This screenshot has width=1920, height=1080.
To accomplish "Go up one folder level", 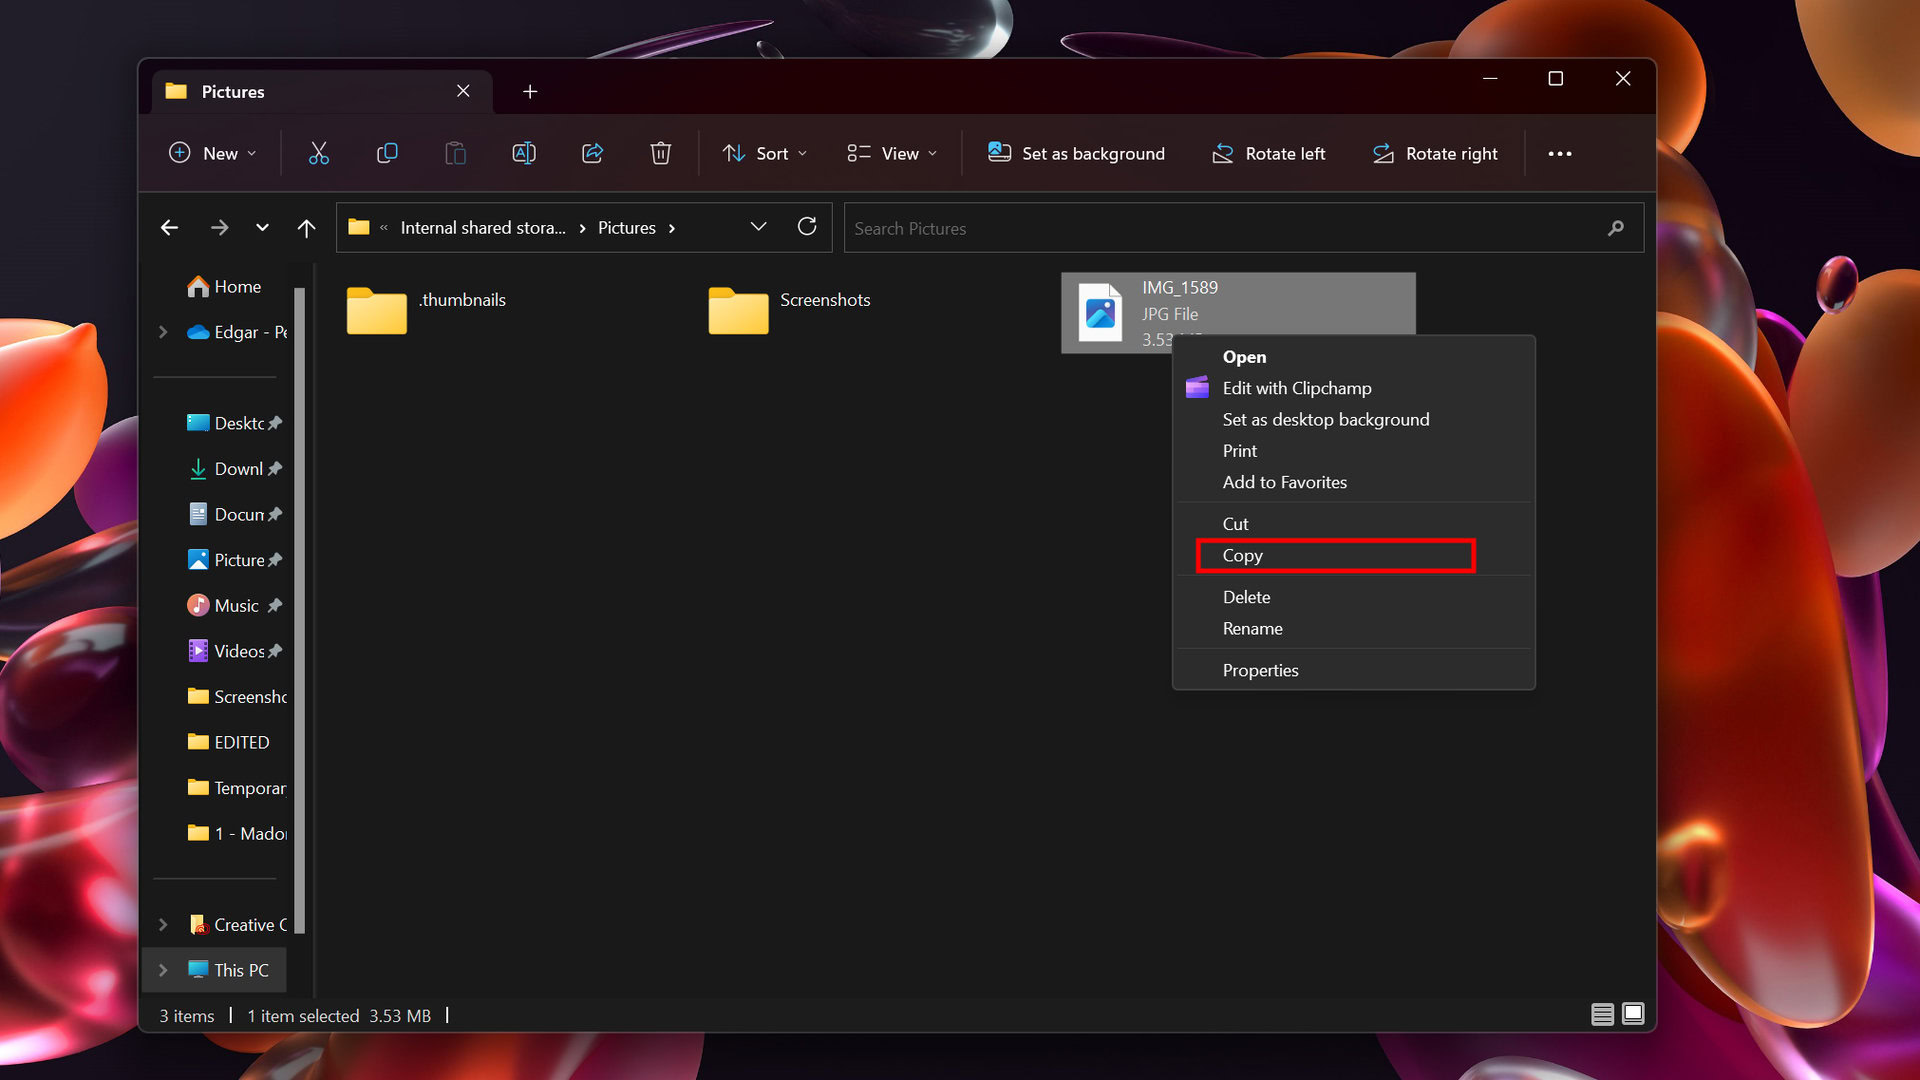I will [306, 228].
